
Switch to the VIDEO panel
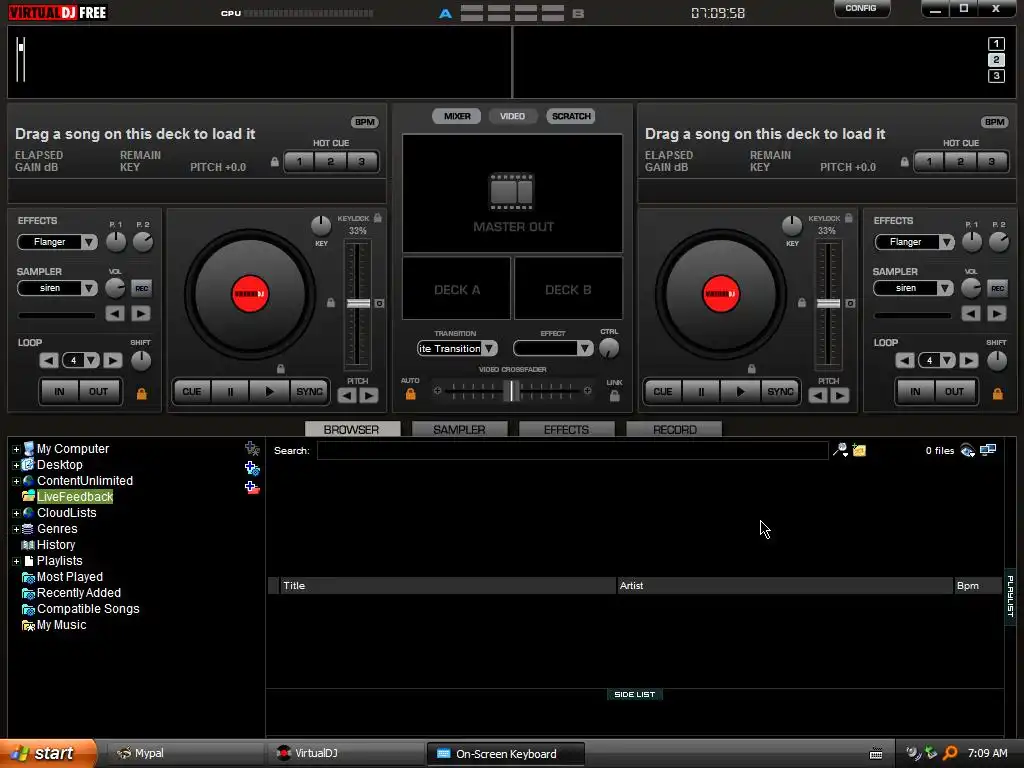(x=512, y=116)
